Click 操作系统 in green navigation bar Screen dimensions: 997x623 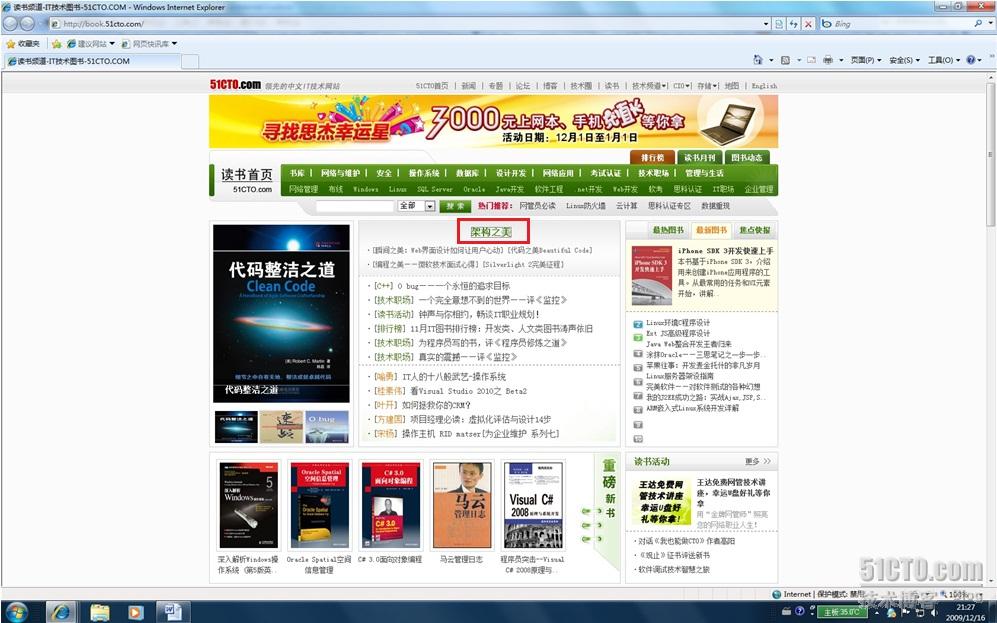424,173
